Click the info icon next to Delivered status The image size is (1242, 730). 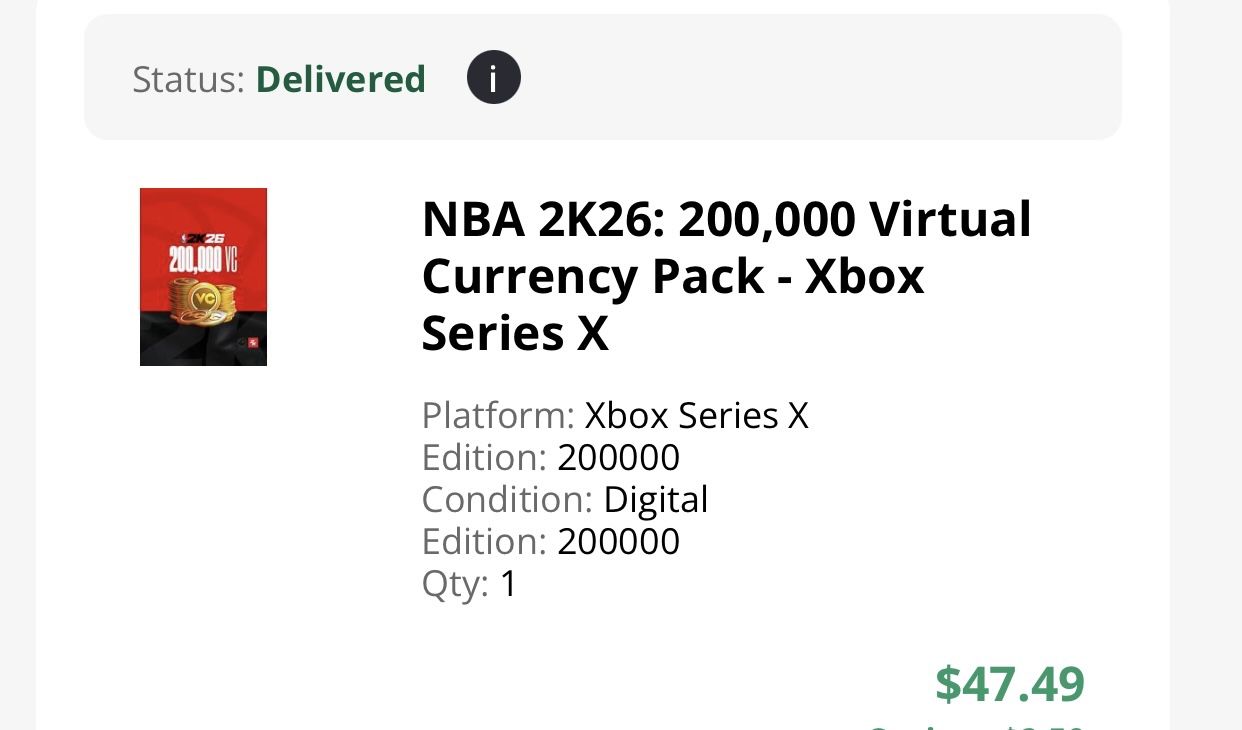pos(493,77)
